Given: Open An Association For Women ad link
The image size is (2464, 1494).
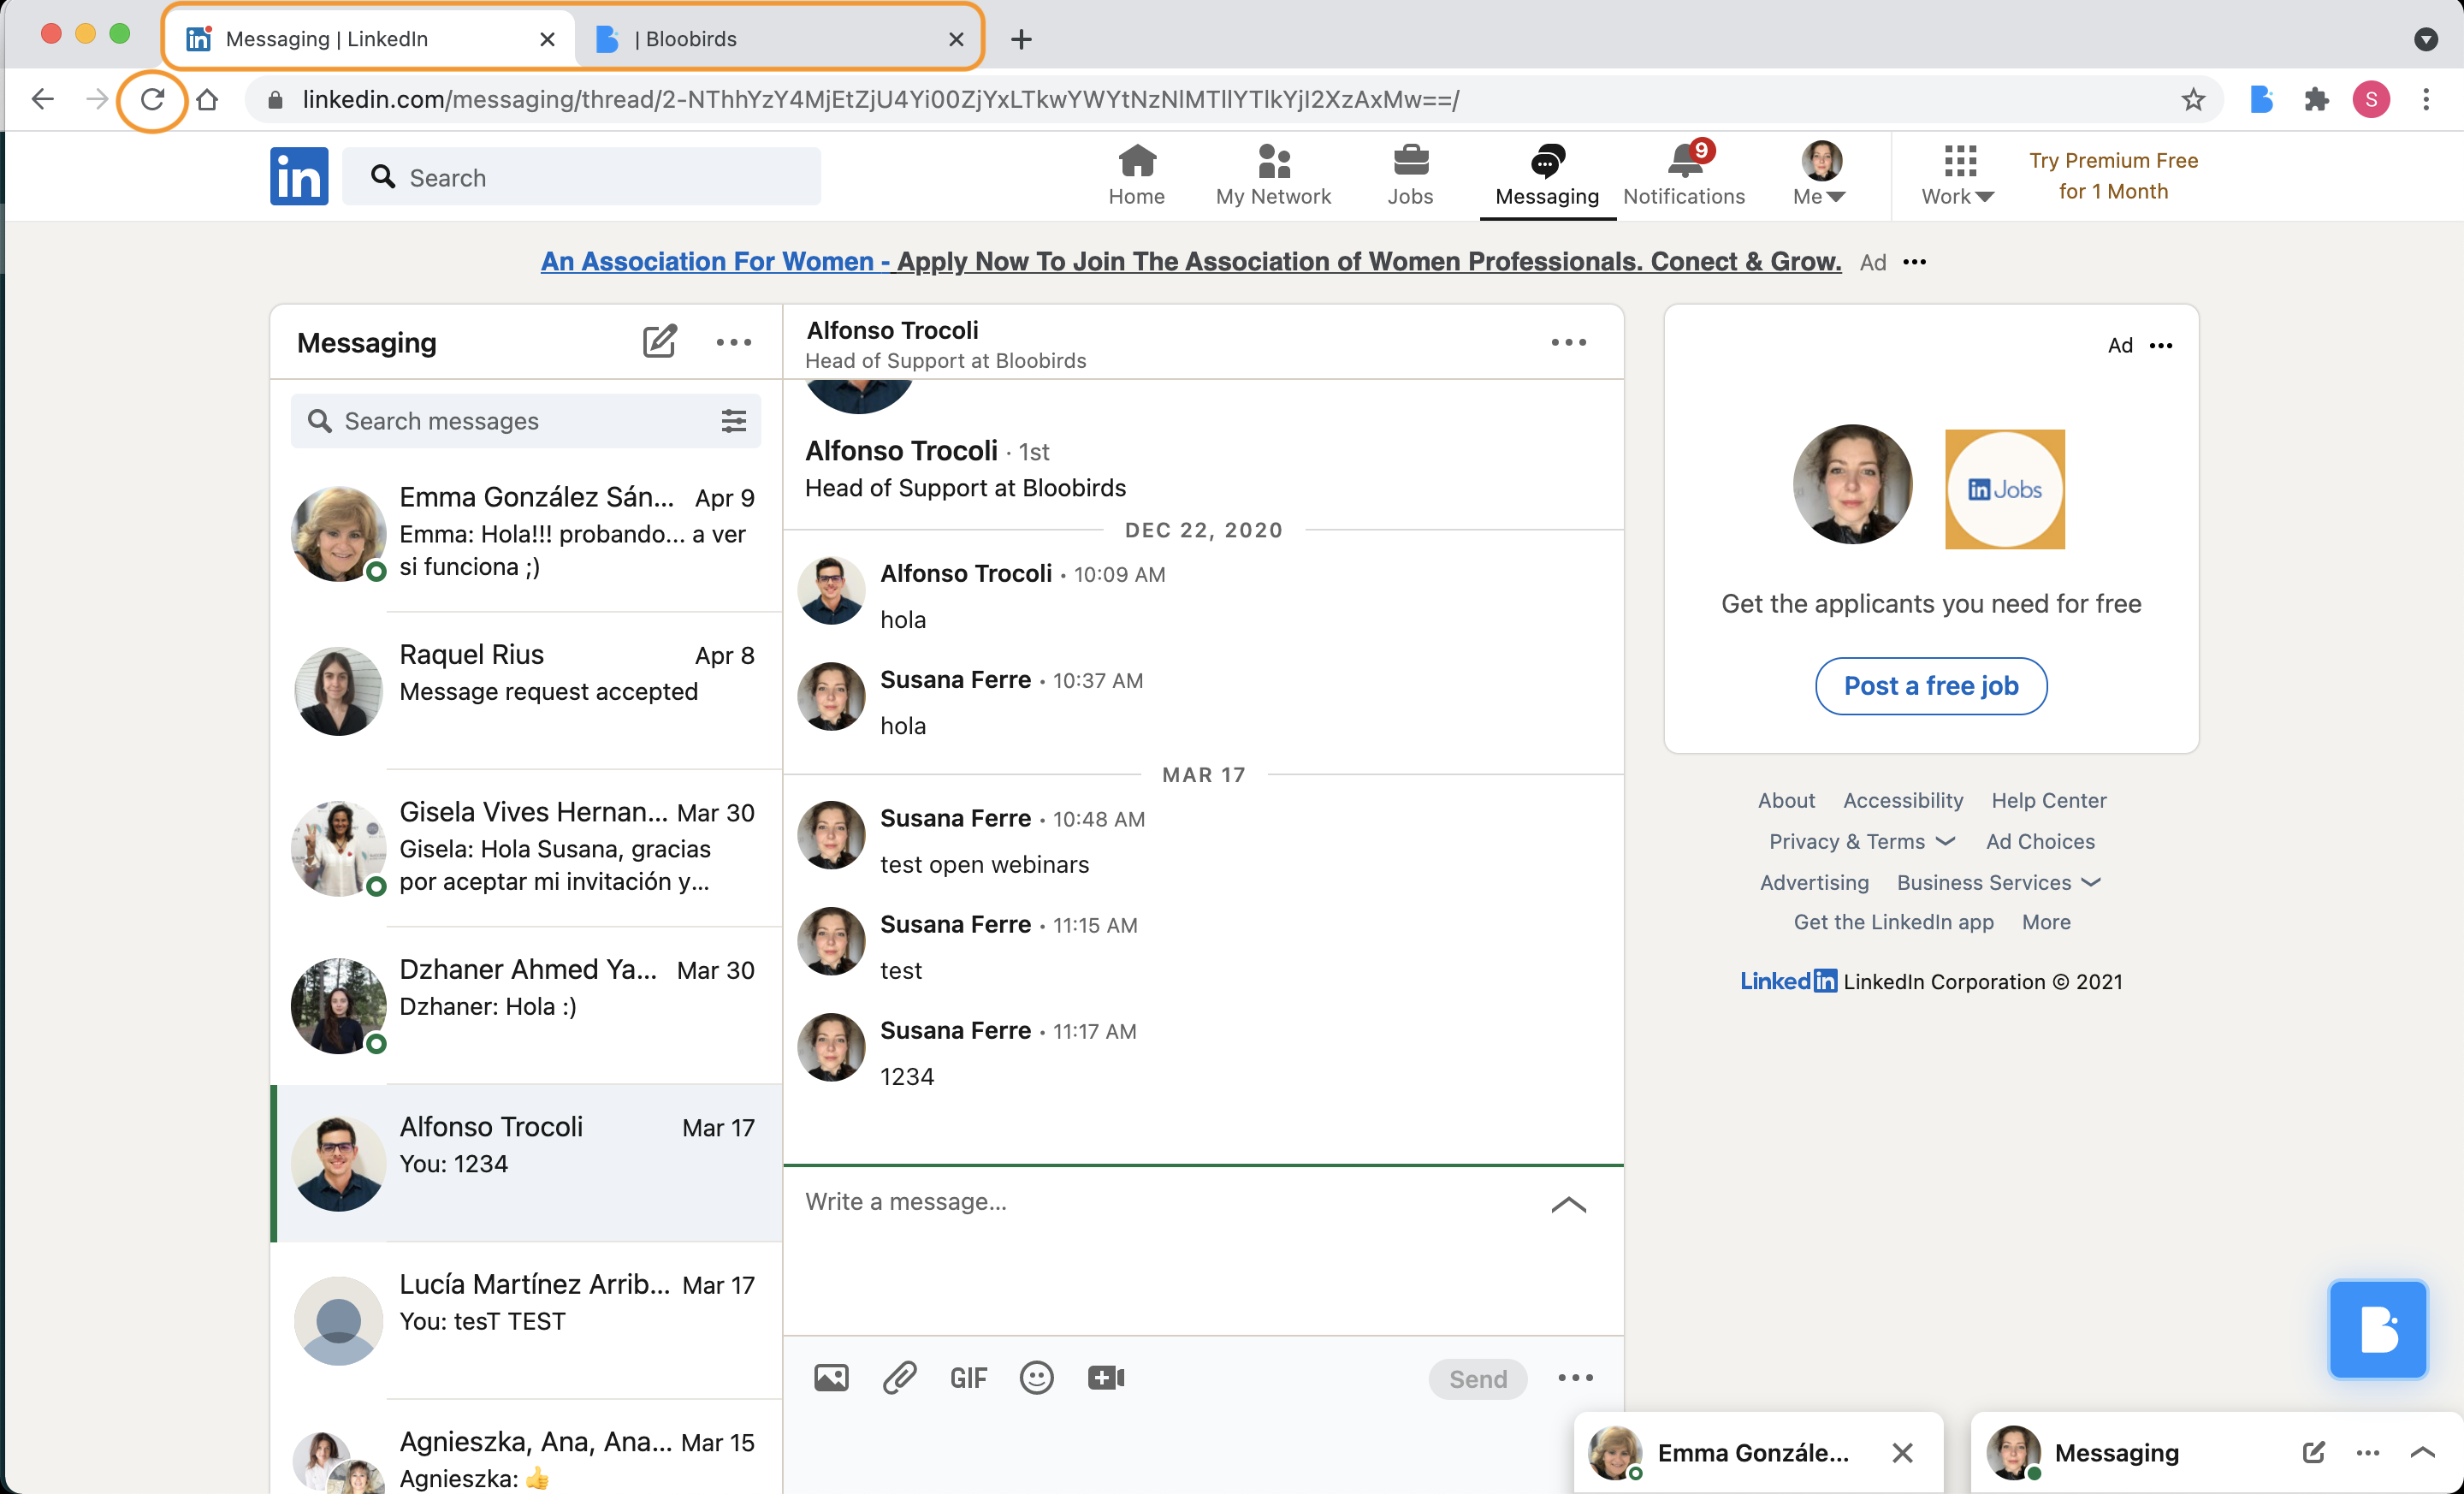Looking at the screenshot, I should [1190, 261].
